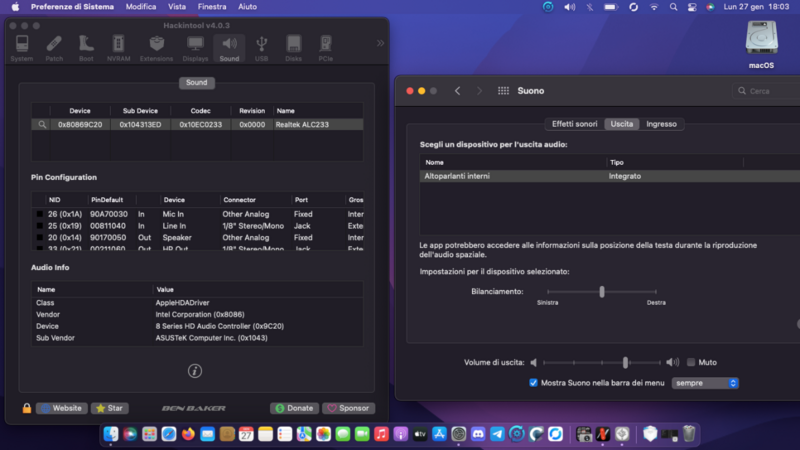Open Music app from the Dock
Image resolution: width=800 pixels, height=450 pixels.
(x=381, y=434)
